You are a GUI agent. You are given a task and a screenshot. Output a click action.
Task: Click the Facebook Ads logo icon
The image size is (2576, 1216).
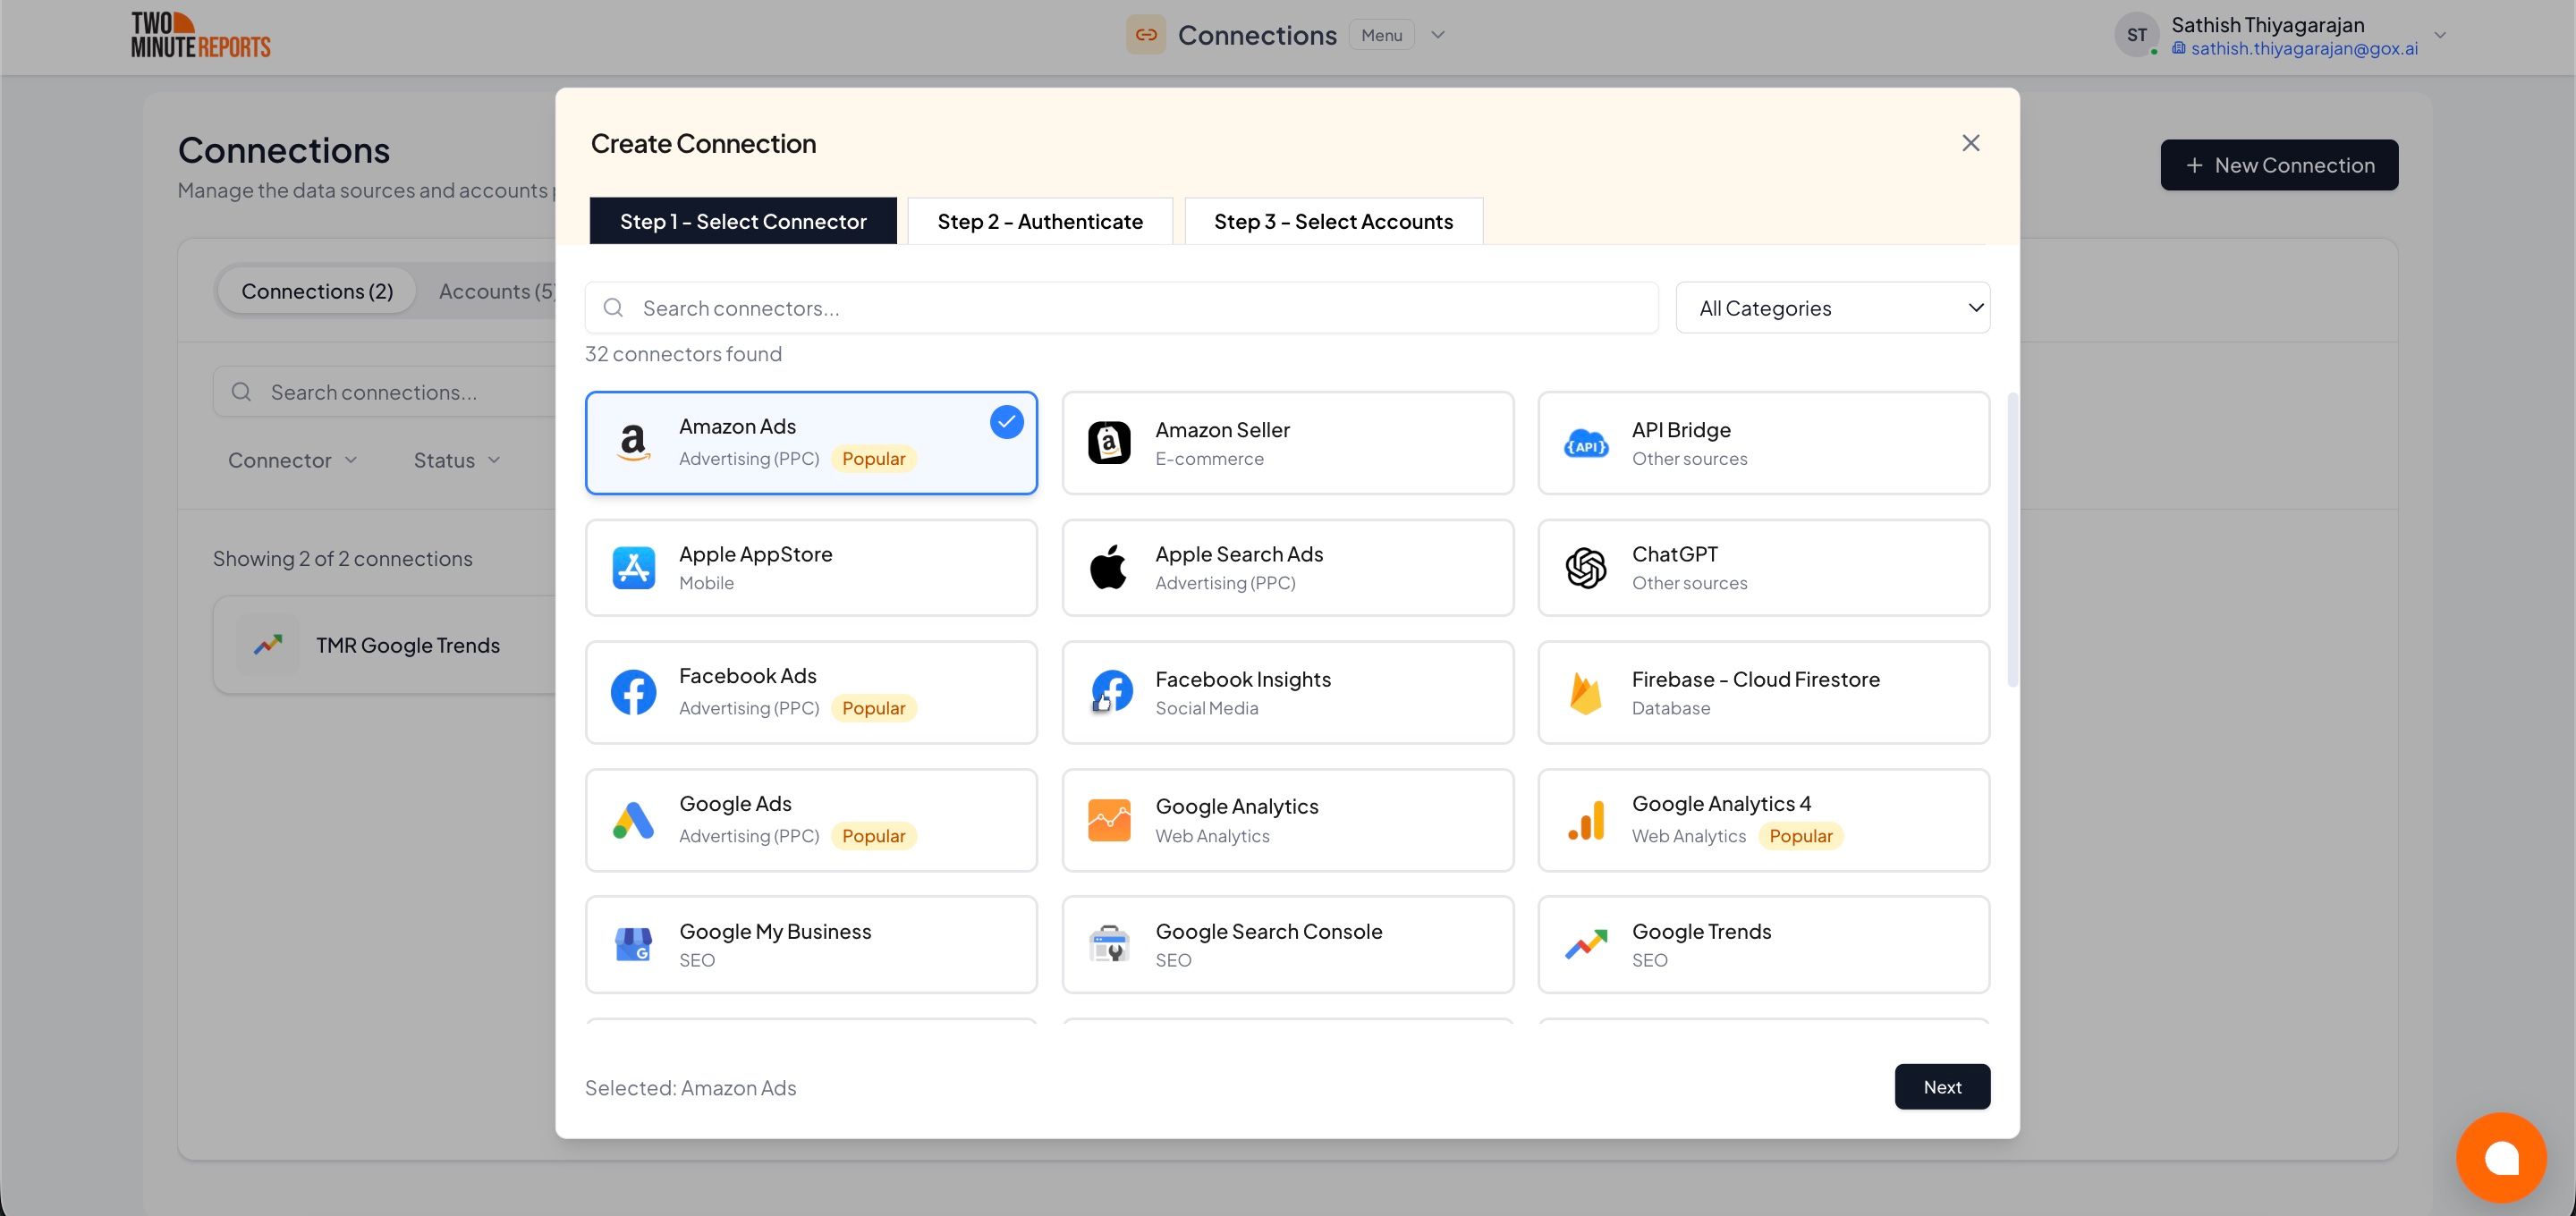(x=633, y=692)
